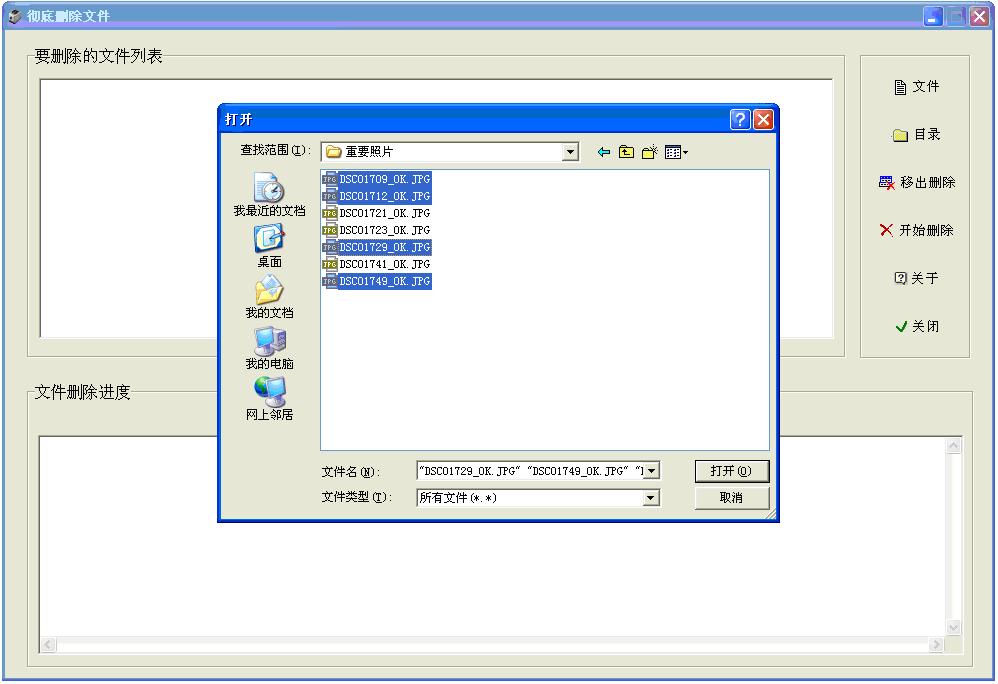Open Network Neighborhood (网上邻居) place
The height and width of the screenshot is (684, 998).
[x=269, y=398]
